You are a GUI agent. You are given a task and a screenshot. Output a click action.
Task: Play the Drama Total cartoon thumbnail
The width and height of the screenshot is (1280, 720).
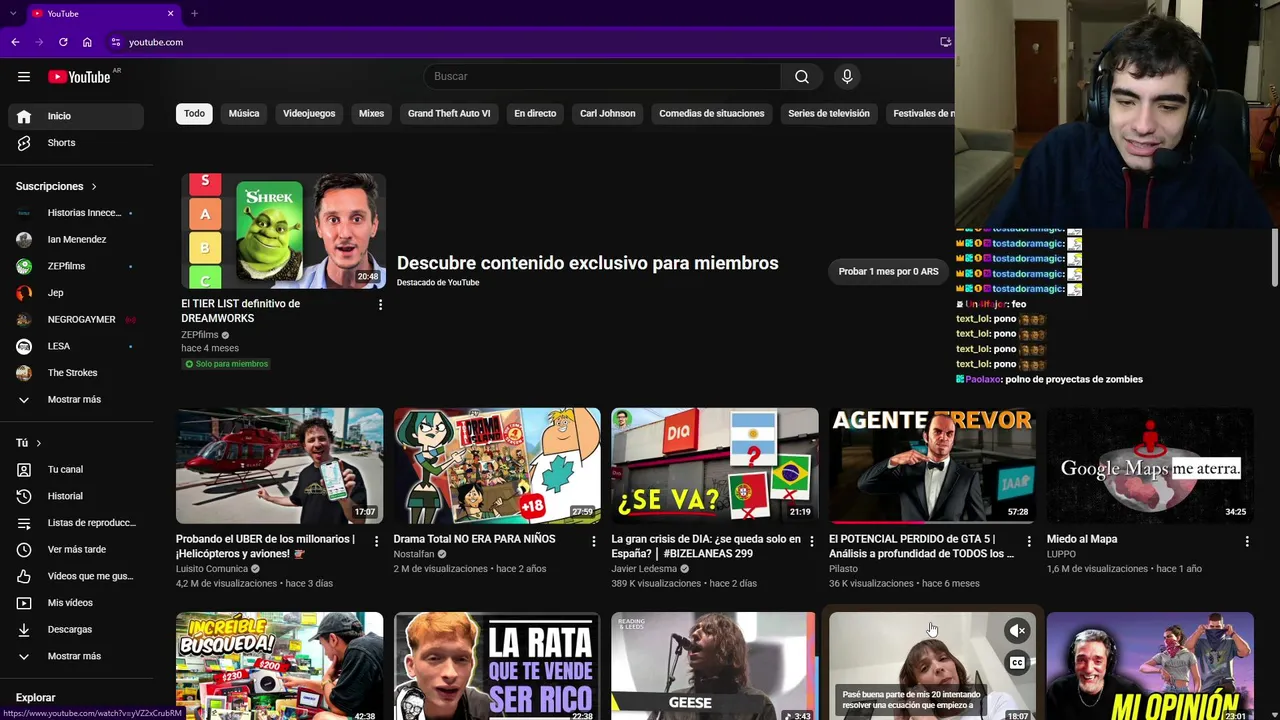click(497, 466)
